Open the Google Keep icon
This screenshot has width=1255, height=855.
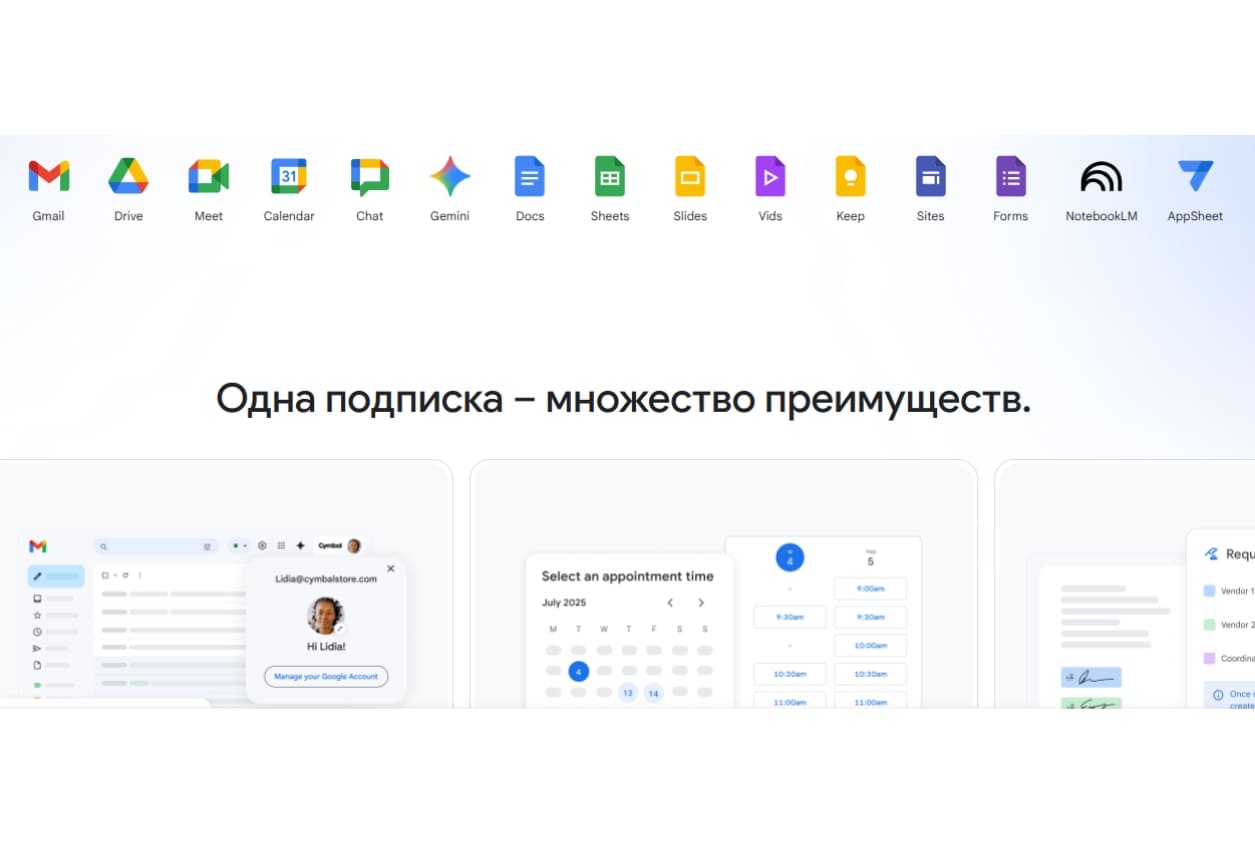tap(850, 177)
